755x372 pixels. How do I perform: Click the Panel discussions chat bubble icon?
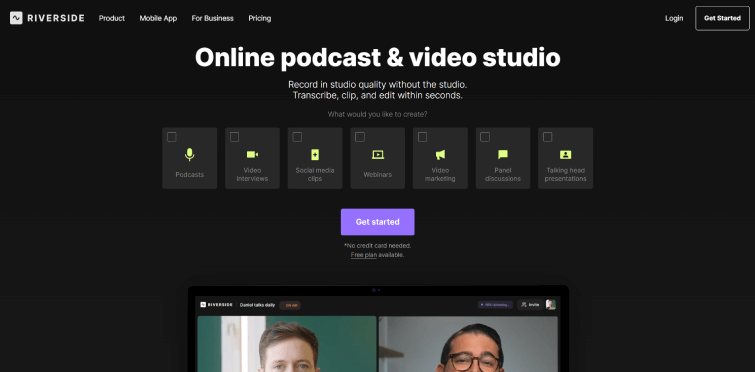click(x=503, y=154)
